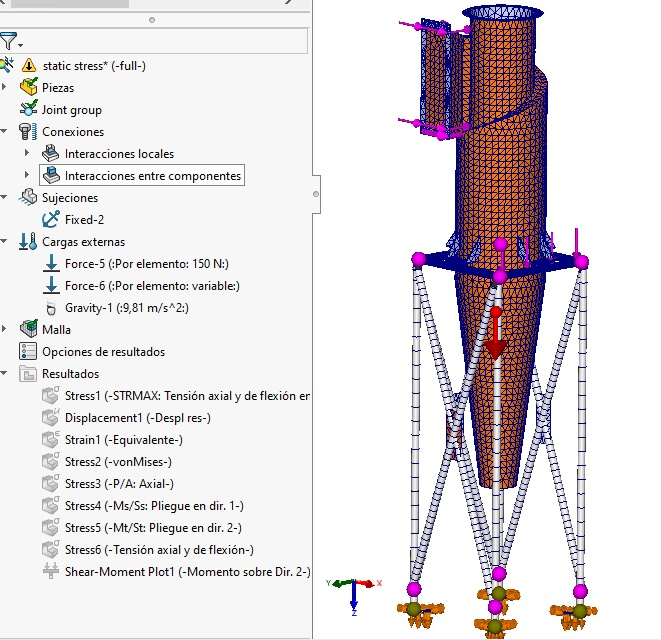
Task: Select the static stress study label
Action: tap(94, 66)
